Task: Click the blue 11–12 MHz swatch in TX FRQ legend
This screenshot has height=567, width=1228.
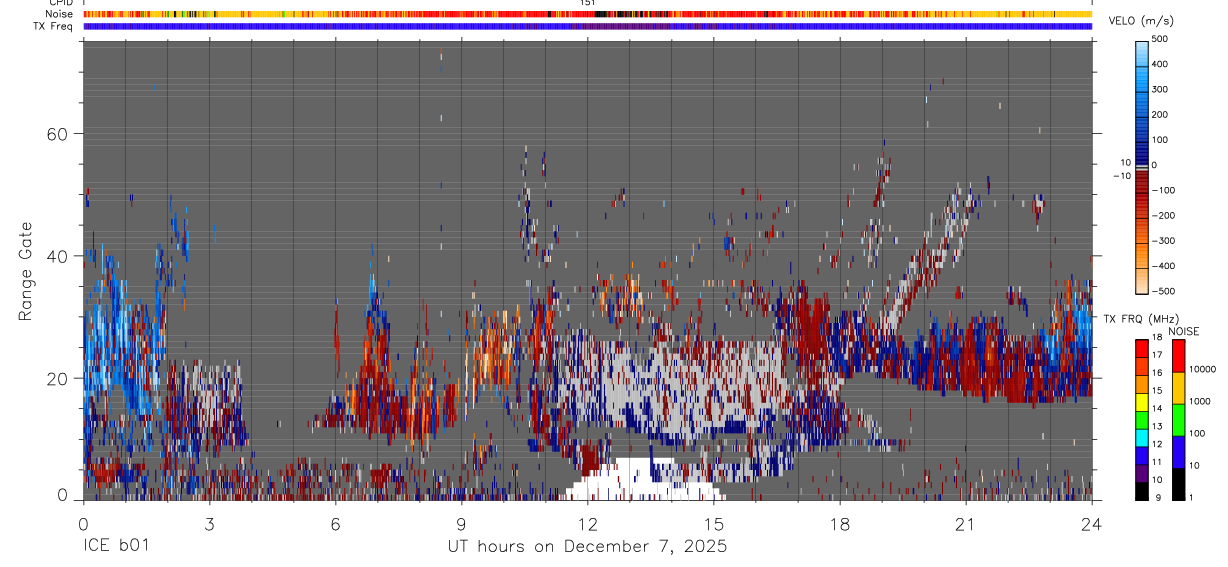Action: 1142,455
